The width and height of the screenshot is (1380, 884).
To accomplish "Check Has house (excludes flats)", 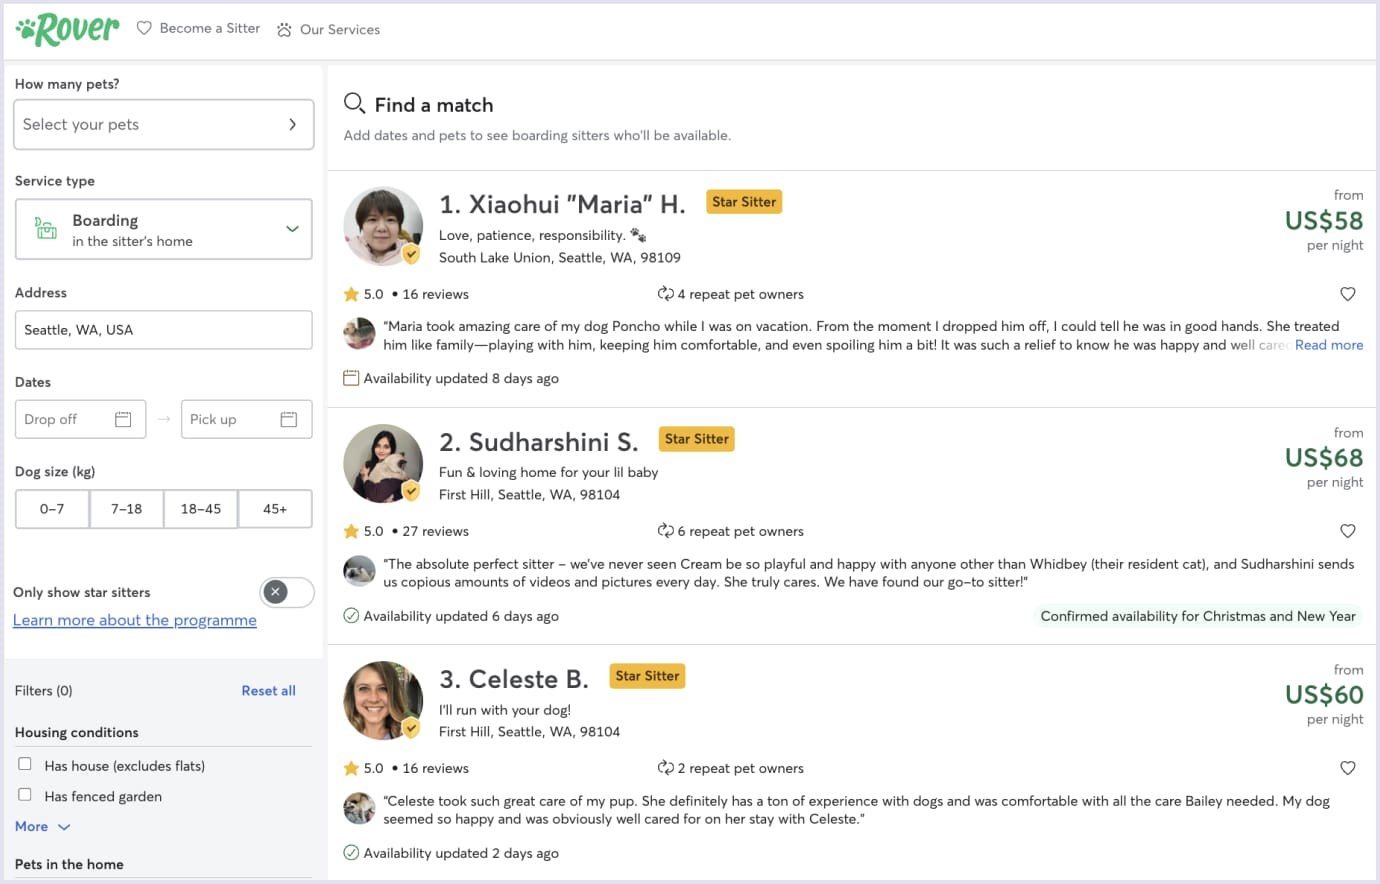I will coord(24,765).
